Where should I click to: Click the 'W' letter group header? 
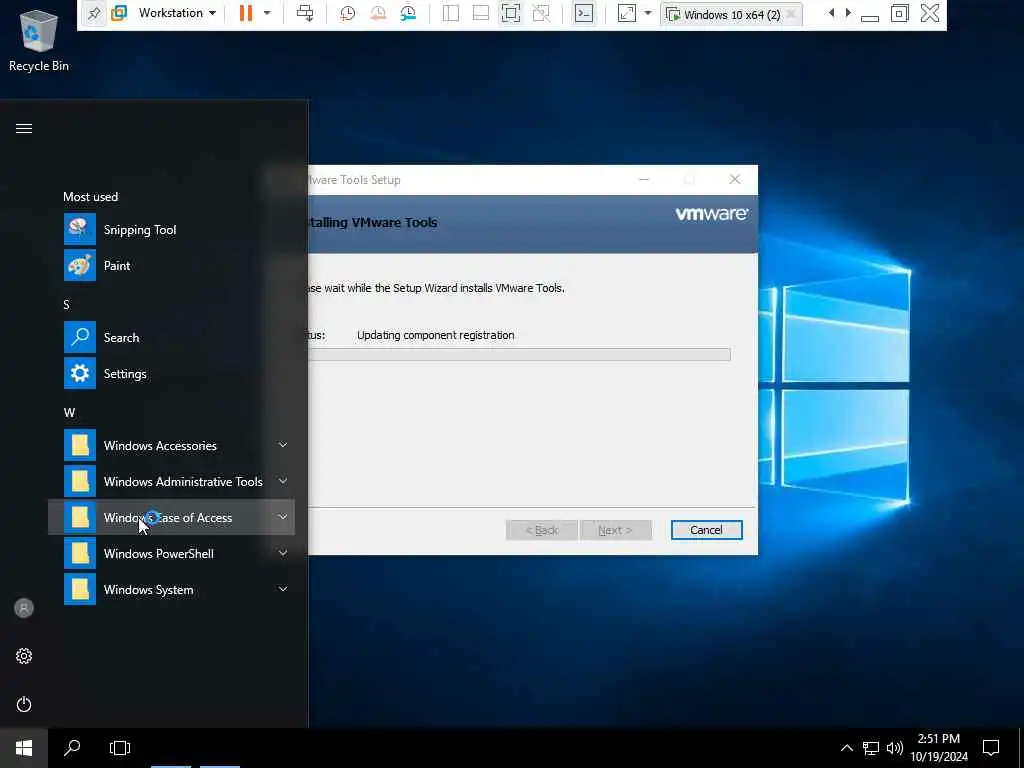point(69,413)
